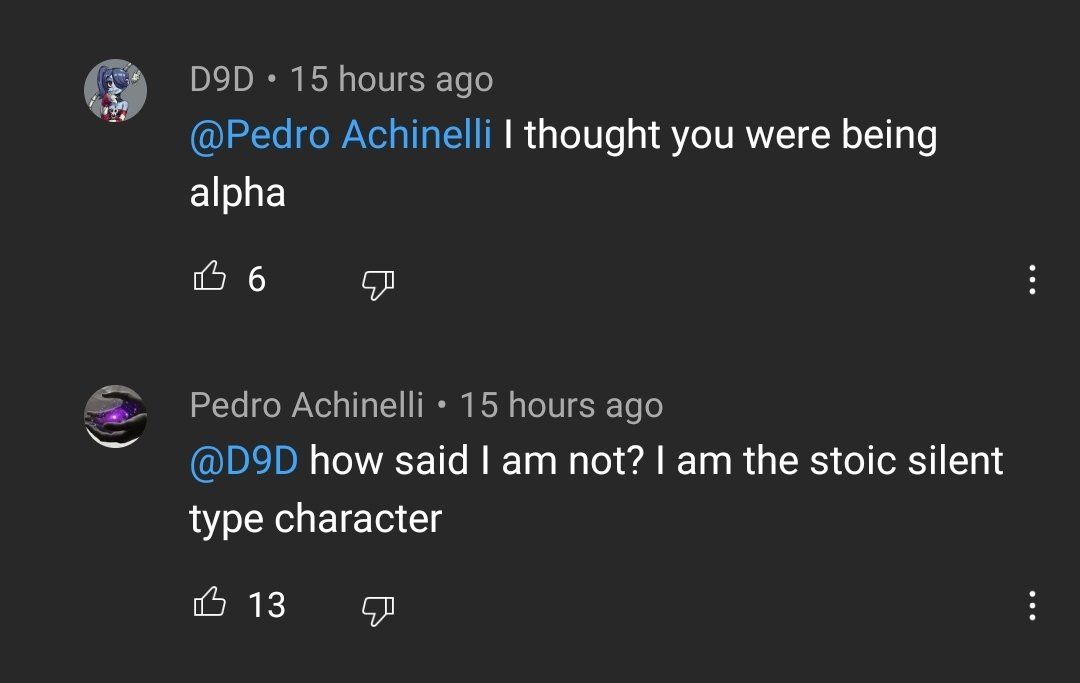Open more options for Pedro Achinelli's comment
Viewport: 1080px width, 683px height.
(1032, 605)
